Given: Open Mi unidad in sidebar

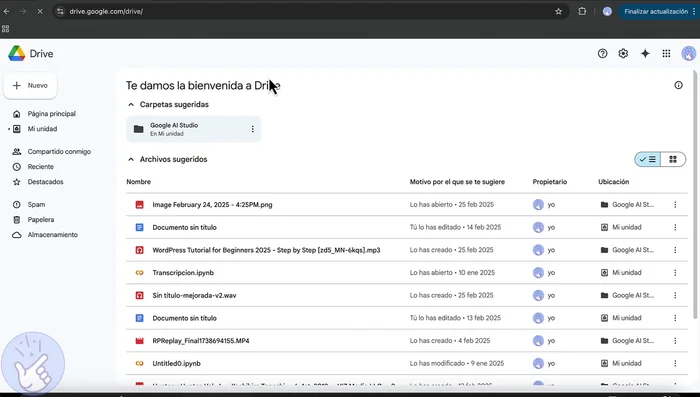Looking at the screenshot, I should pos(42,129).
